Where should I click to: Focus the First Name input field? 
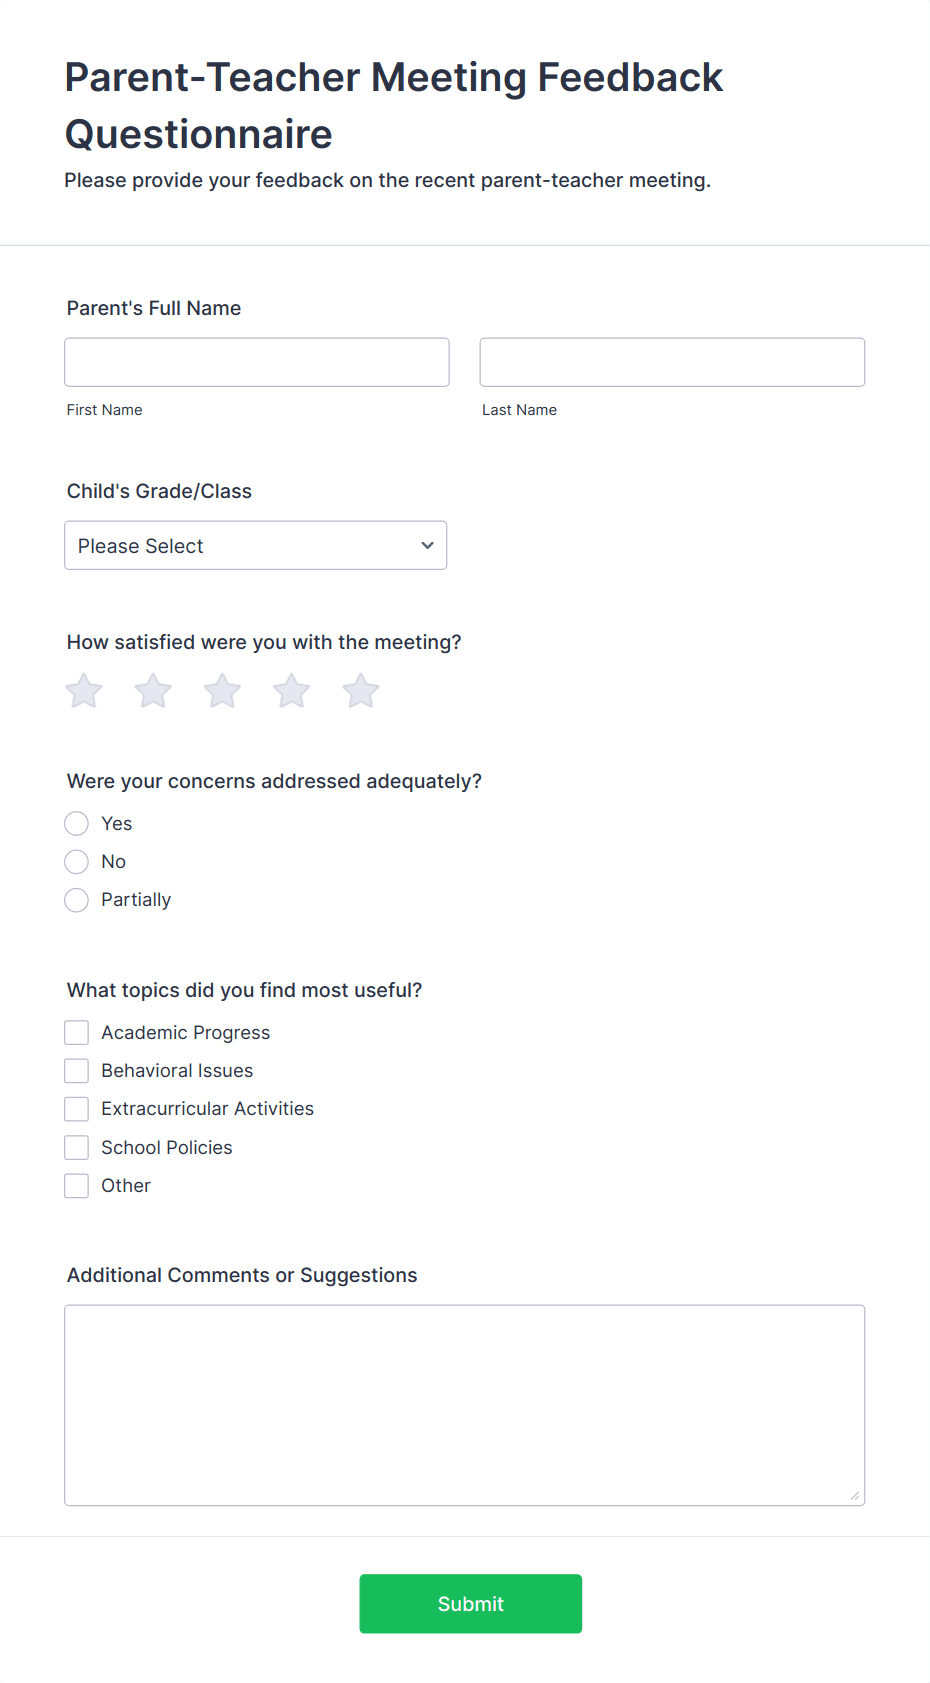click(256, 362)
